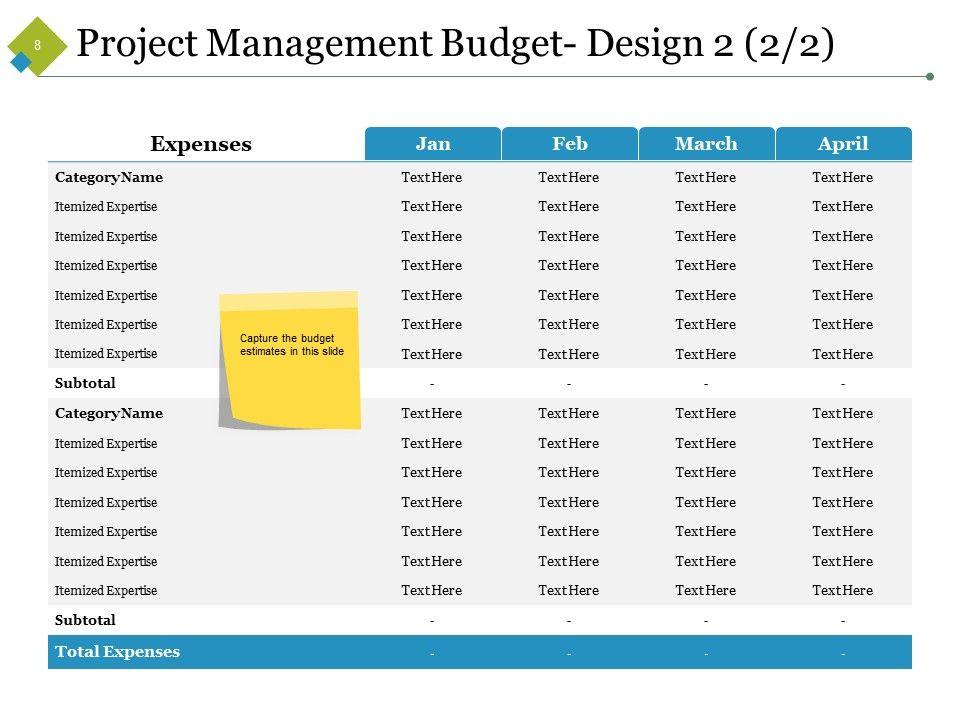This screenshot has width=960, height=720.
Task: Select Jan cell in first Category Name row
Action: tap(432, 178)
